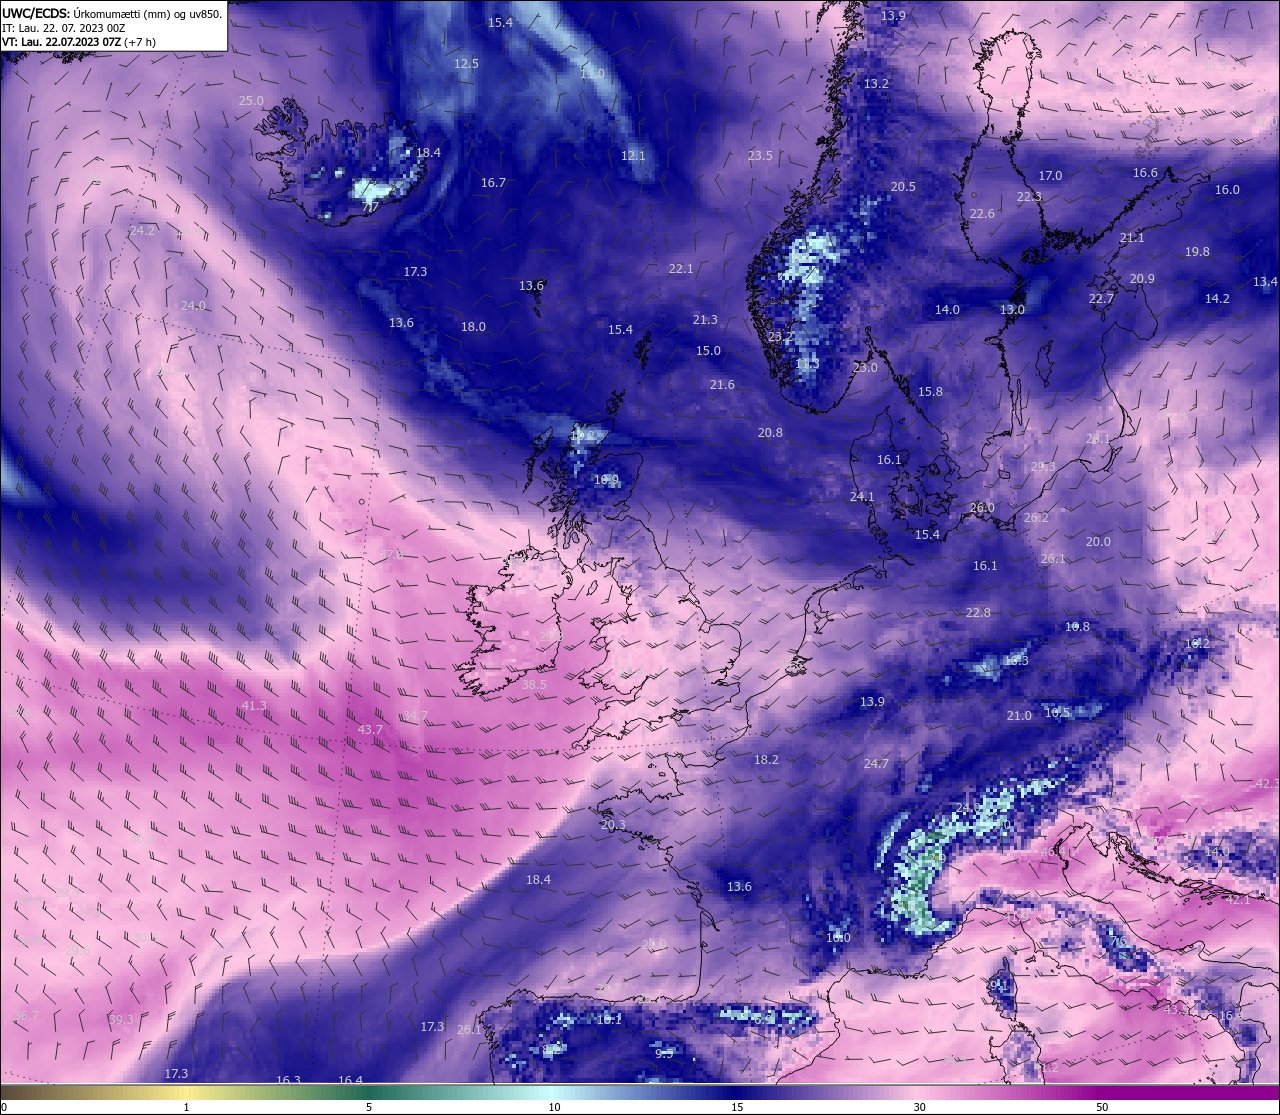Click the 24.7 value label
This screenshot has width=1280, height=1115.
[x=875, y=764]
